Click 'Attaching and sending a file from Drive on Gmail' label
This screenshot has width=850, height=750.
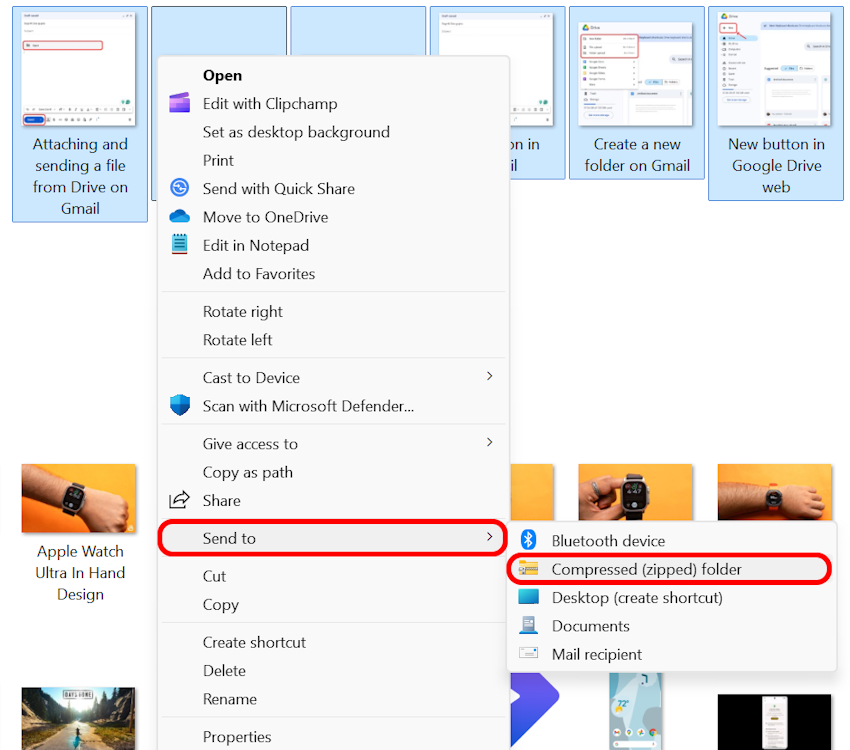(x=80, y=176)
